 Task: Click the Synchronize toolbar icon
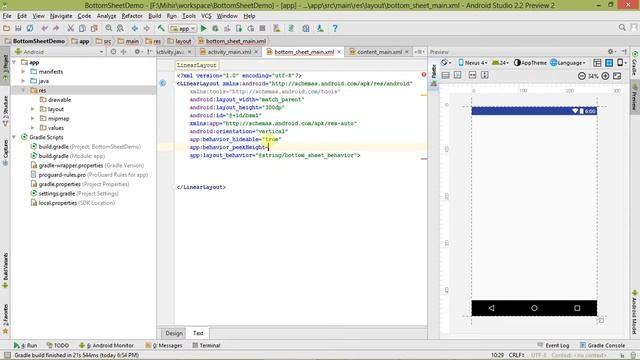(x=30, y=28)
